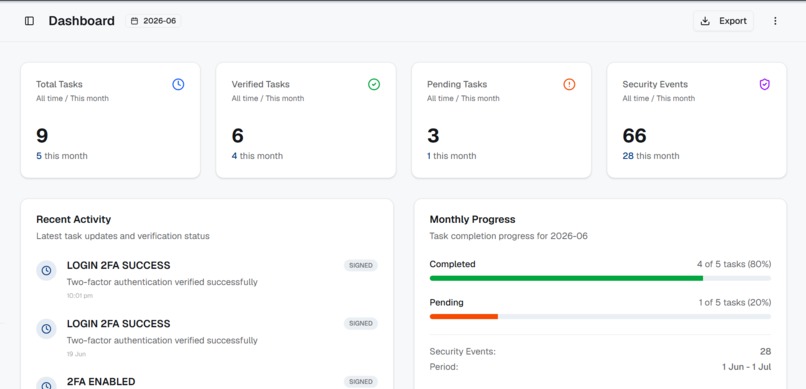Screen dimensions: 806x389
Task: Click the '1 of 5 tasks (20%)' label
Action: pos(735,303)
